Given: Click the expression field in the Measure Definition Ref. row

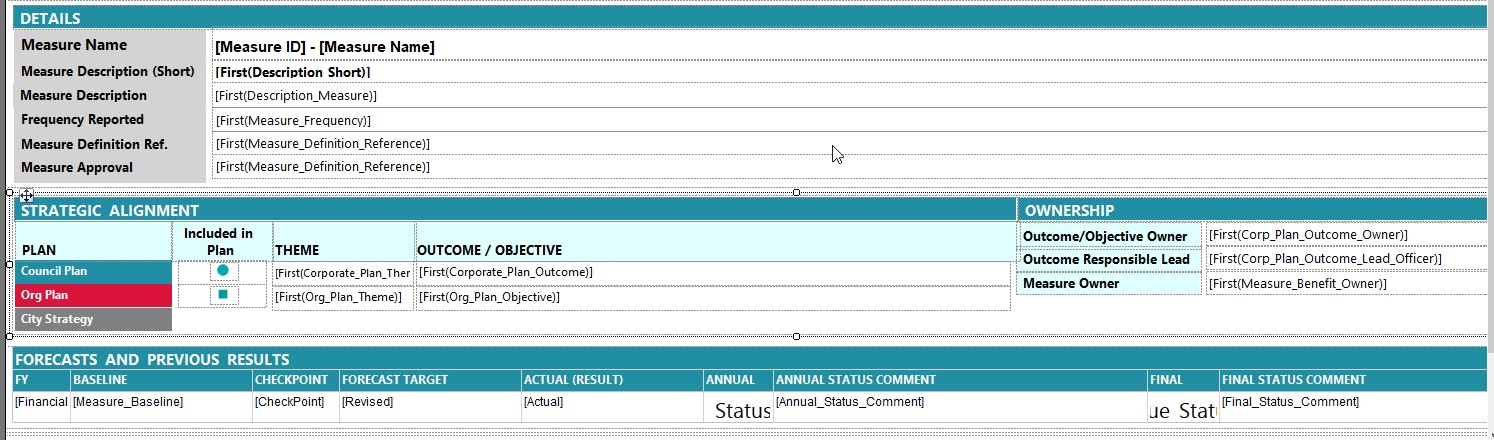Looking at the screenshot, I should [x=848, y=144].
